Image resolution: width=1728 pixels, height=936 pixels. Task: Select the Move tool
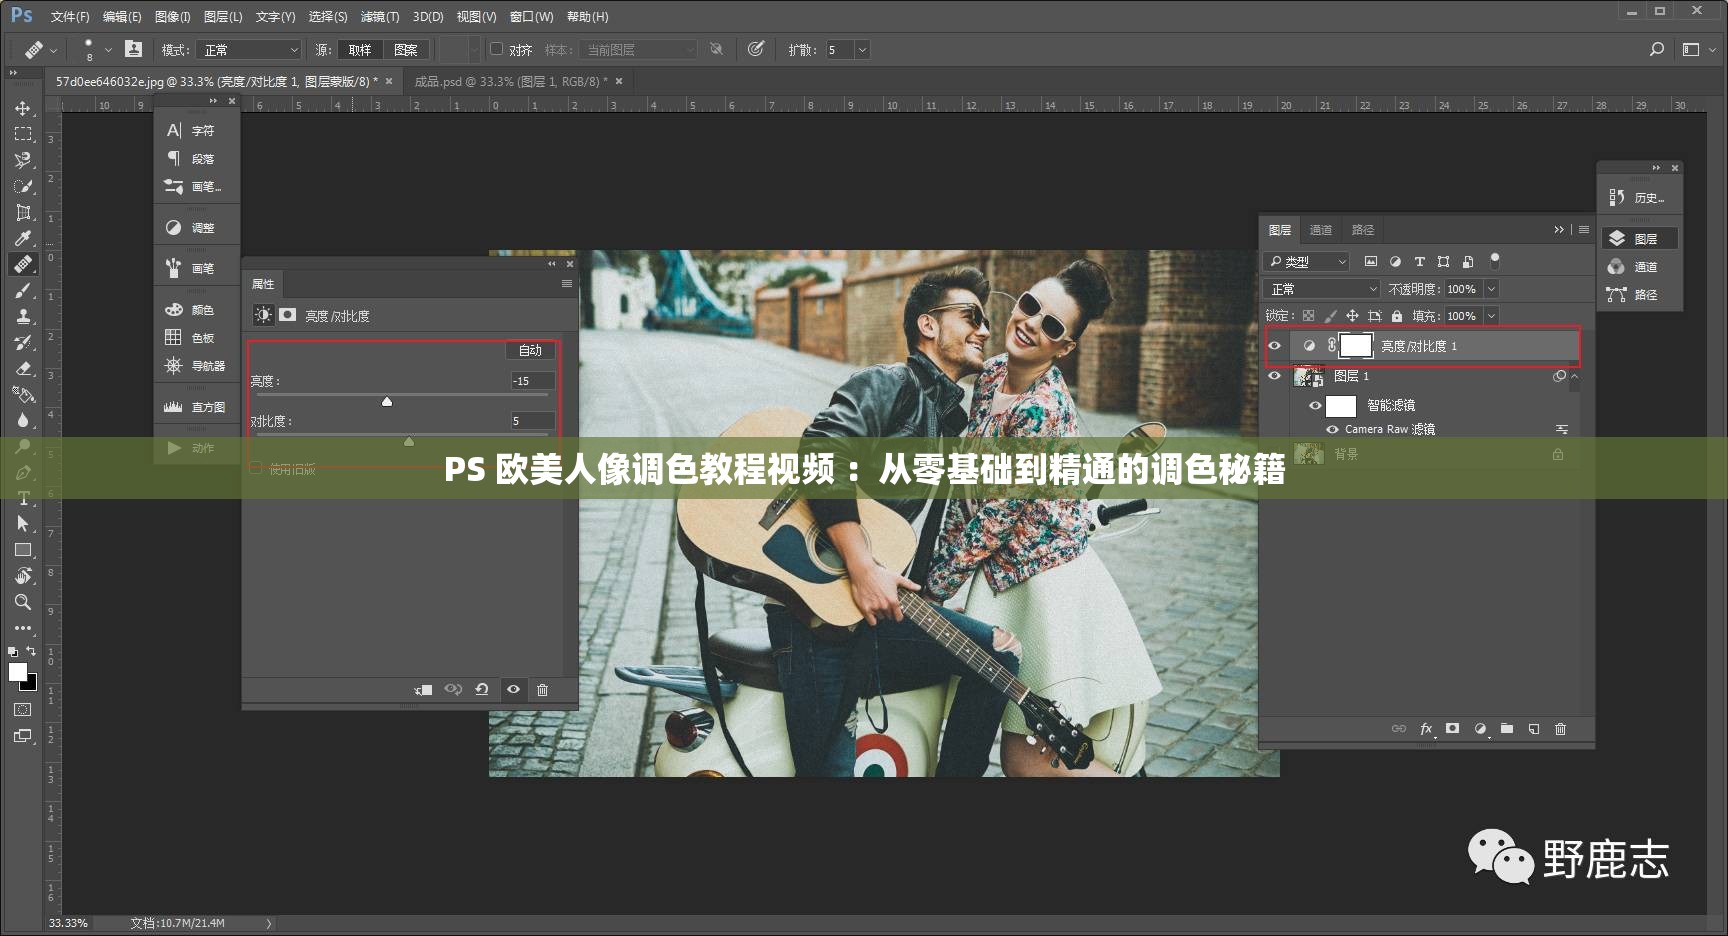tap(23, 108)
